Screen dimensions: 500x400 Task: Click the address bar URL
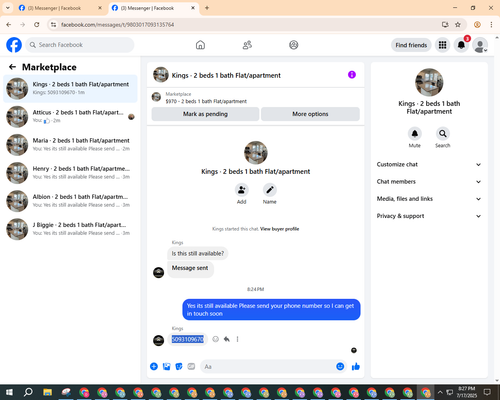tap(117, 25)
